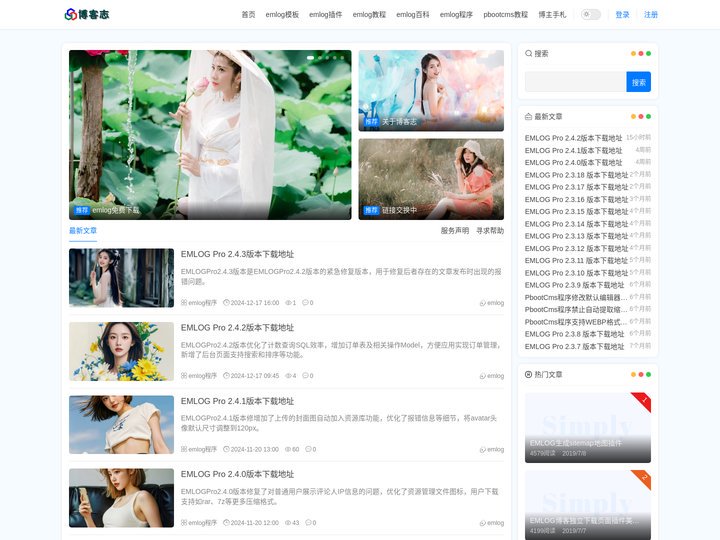Open sidebar link EMLOG Pro 2.3.9 版本下载地址
720x540 pixels.
574,285
